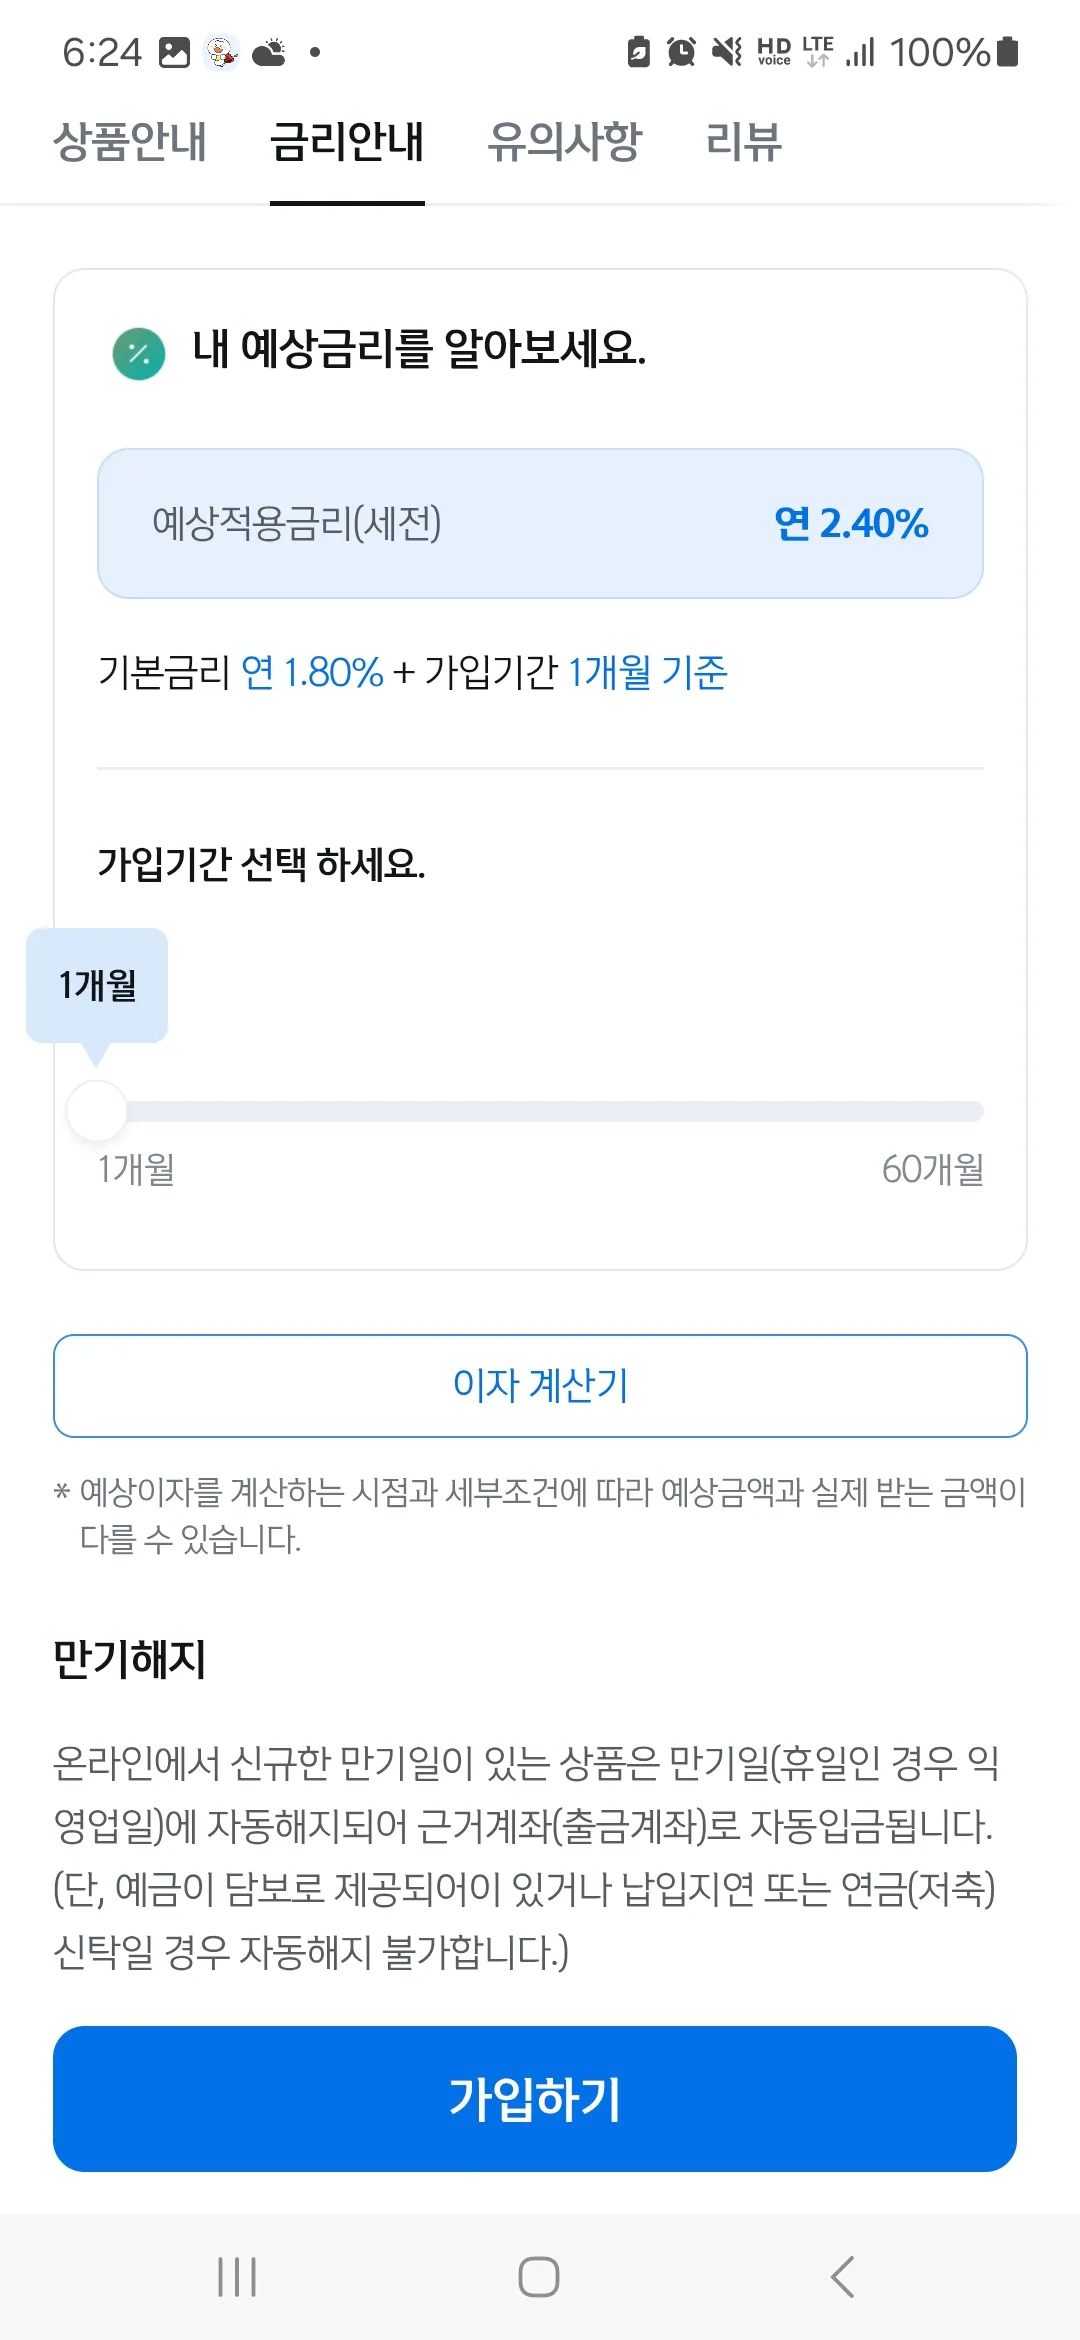Open the 이자 계산기
This screenshot has height=2340, width=1080.
(540, 1386)
